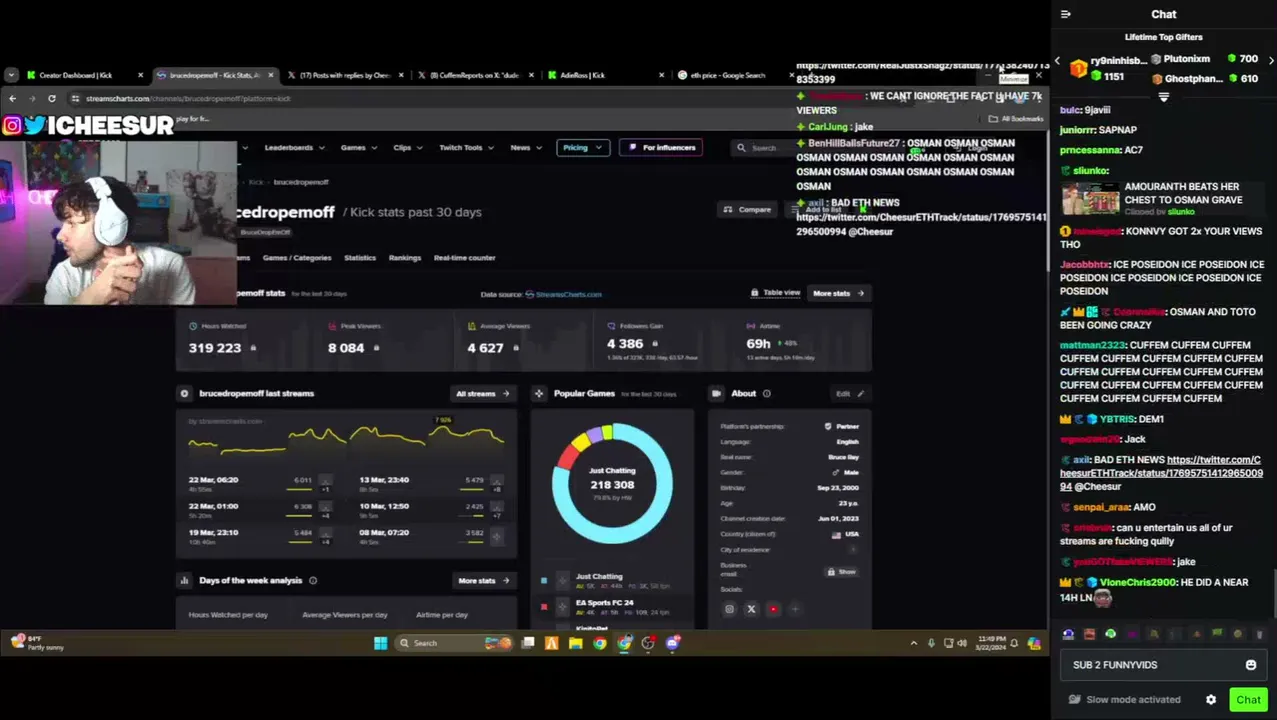Image resolution: width=1277 pixels, height=720 pixels.
Task: Show hidden system tray icons
Action: coord(913,643)
